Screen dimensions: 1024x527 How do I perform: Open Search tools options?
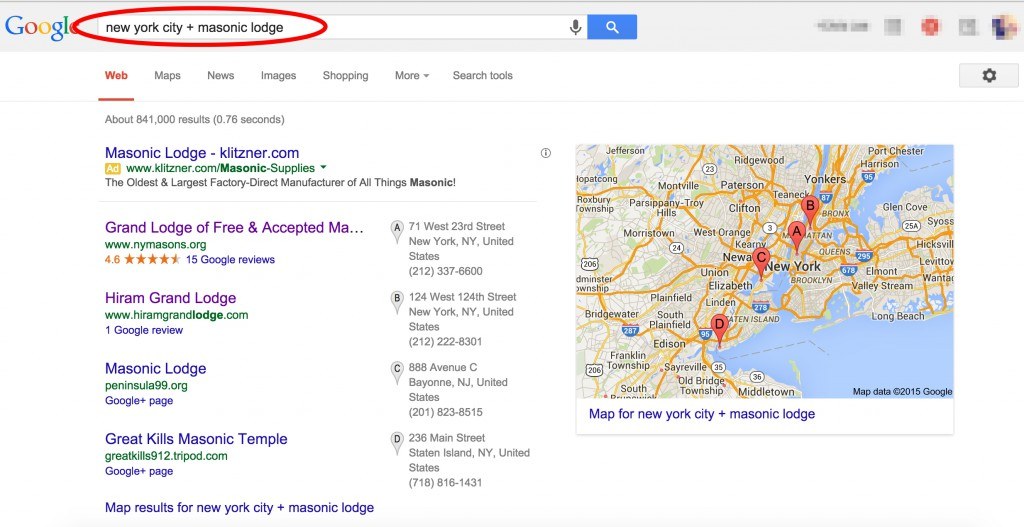pos(483,75)
